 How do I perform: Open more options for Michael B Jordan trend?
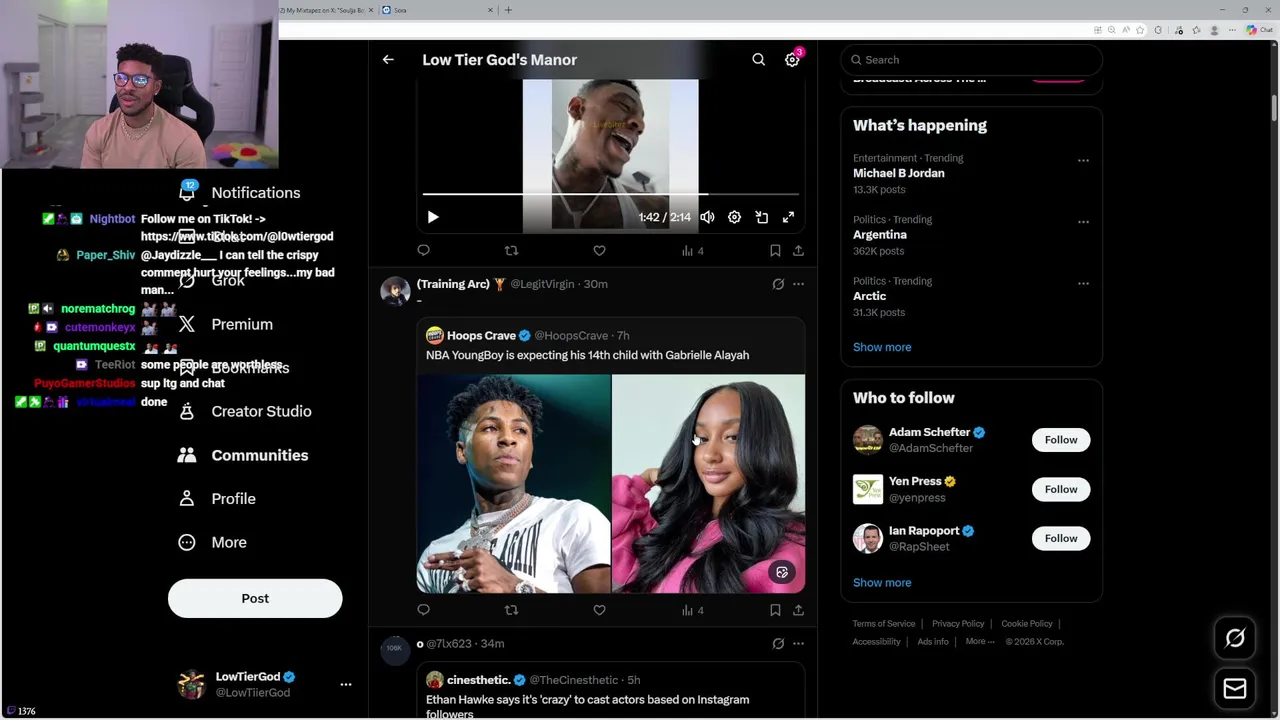click(1083, 160)
